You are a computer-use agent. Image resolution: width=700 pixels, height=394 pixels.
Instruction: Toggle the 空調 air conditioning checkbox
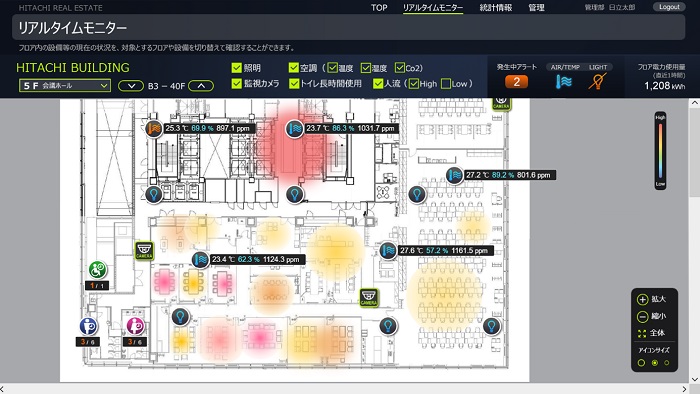pos(293,68)
